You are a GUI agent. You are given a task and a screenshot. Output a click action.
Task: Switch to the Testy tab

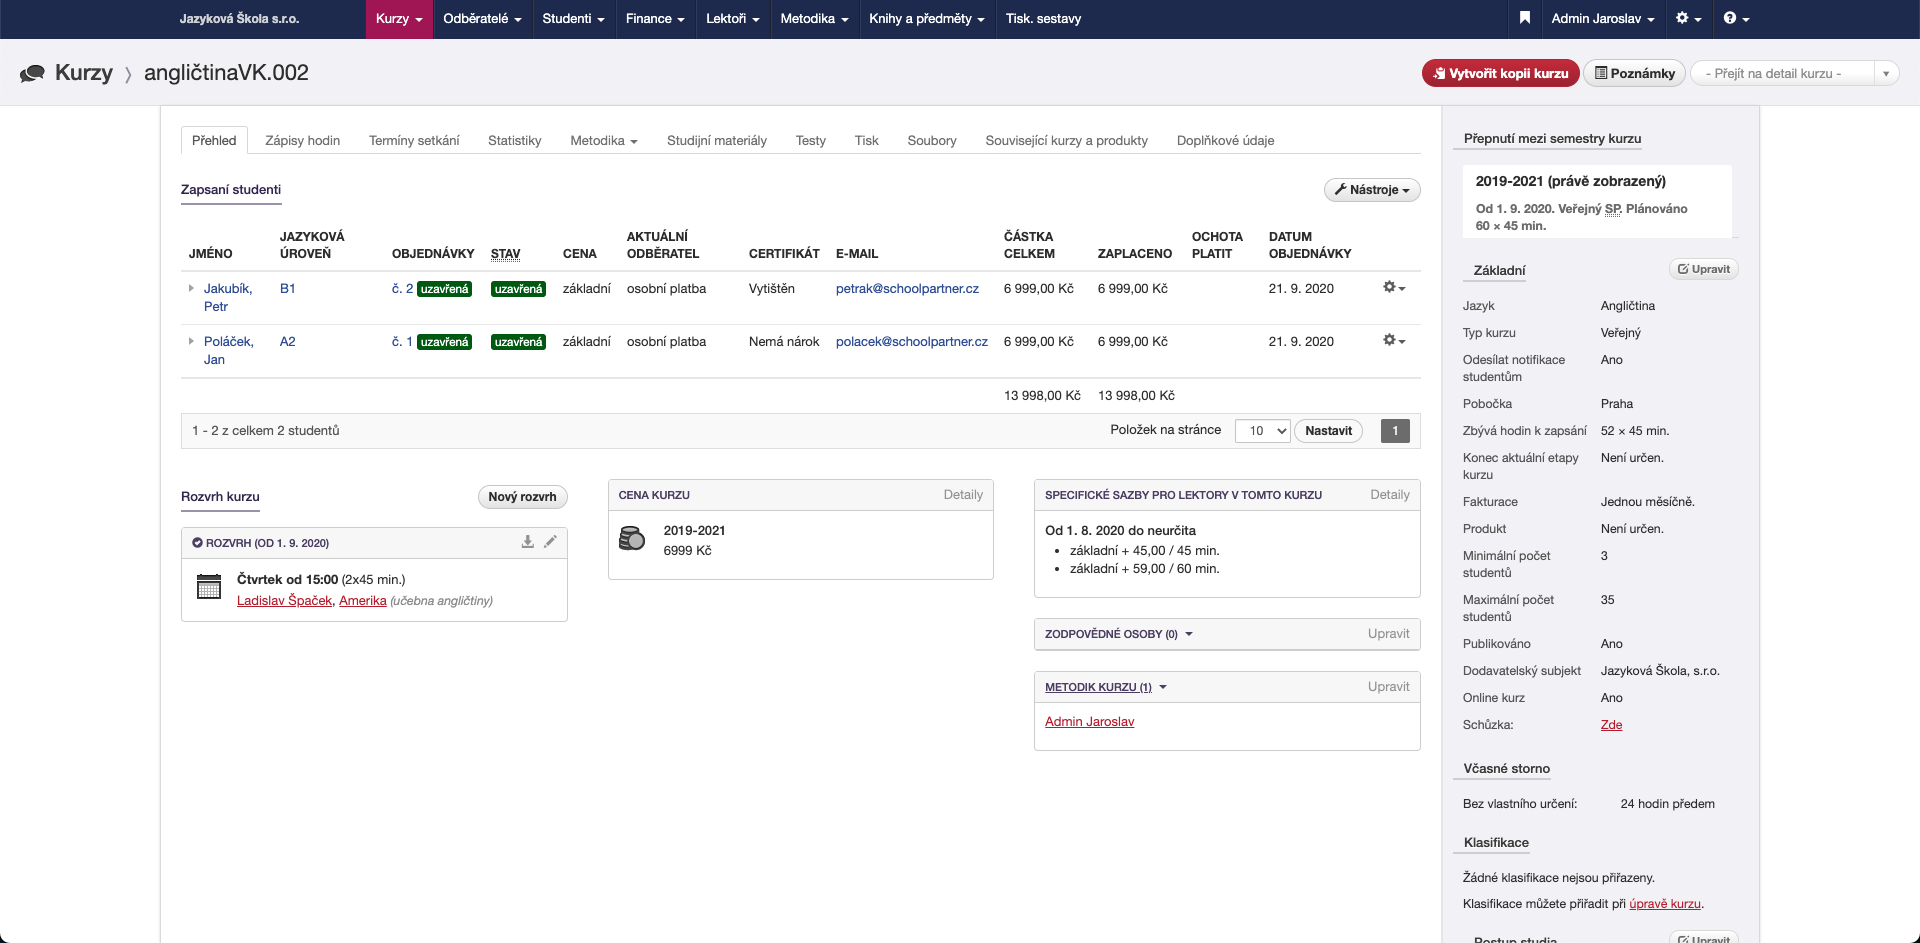click(x=811, y=141)
